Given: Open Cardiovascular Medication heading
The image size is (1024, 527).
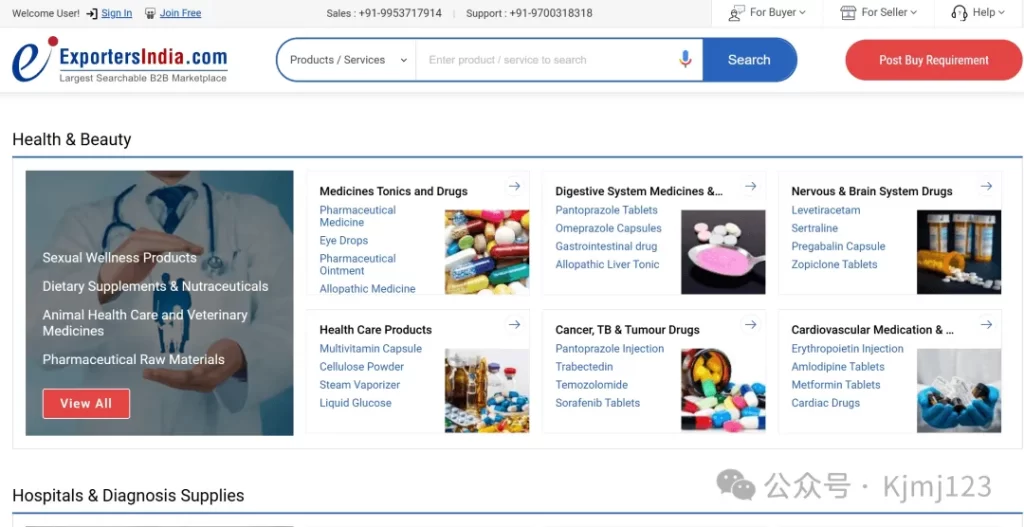Looking at the screenshot, I should click(872, 330).
